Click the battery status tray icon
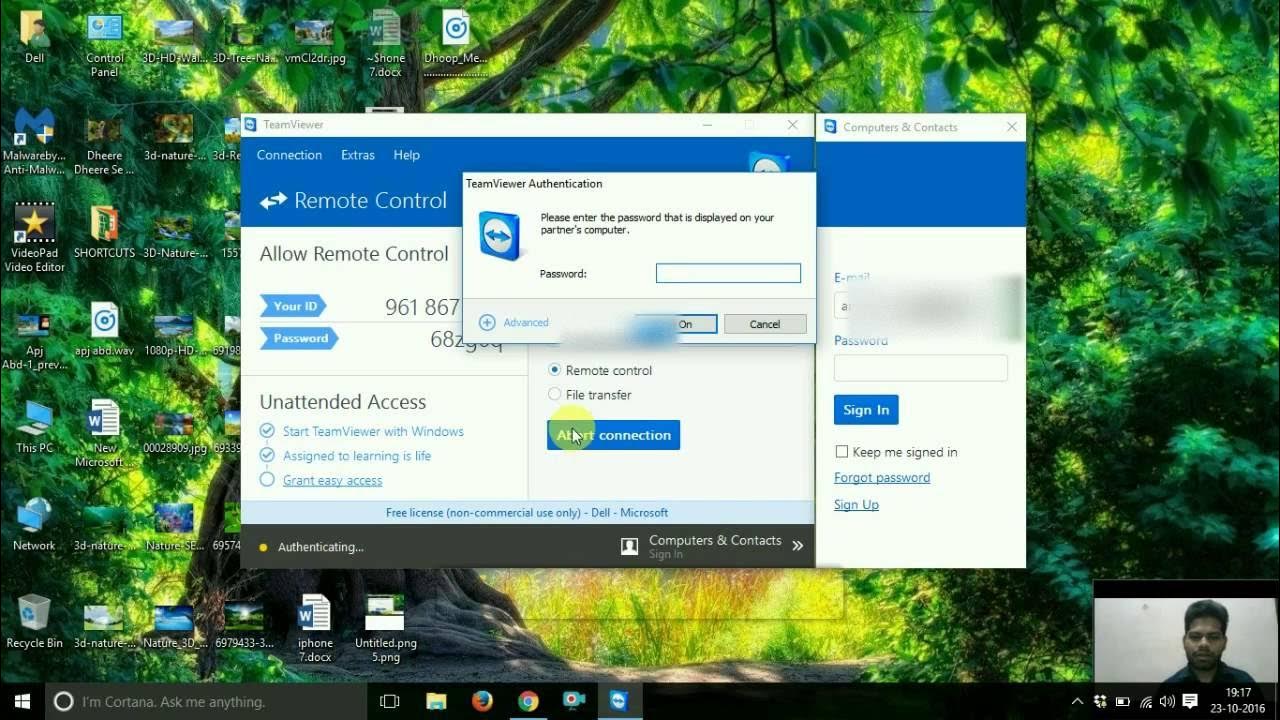The width and height of the screenshot is (1280, 720). (1123, 702)
